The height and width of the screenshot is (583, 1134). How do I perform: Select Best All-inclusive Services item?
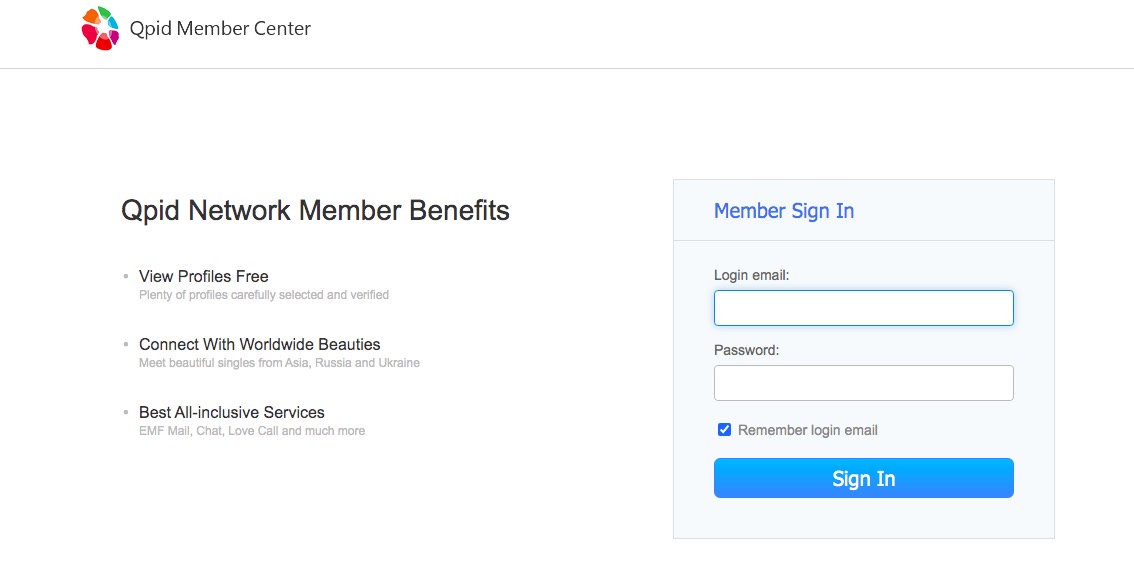point(231,412)
